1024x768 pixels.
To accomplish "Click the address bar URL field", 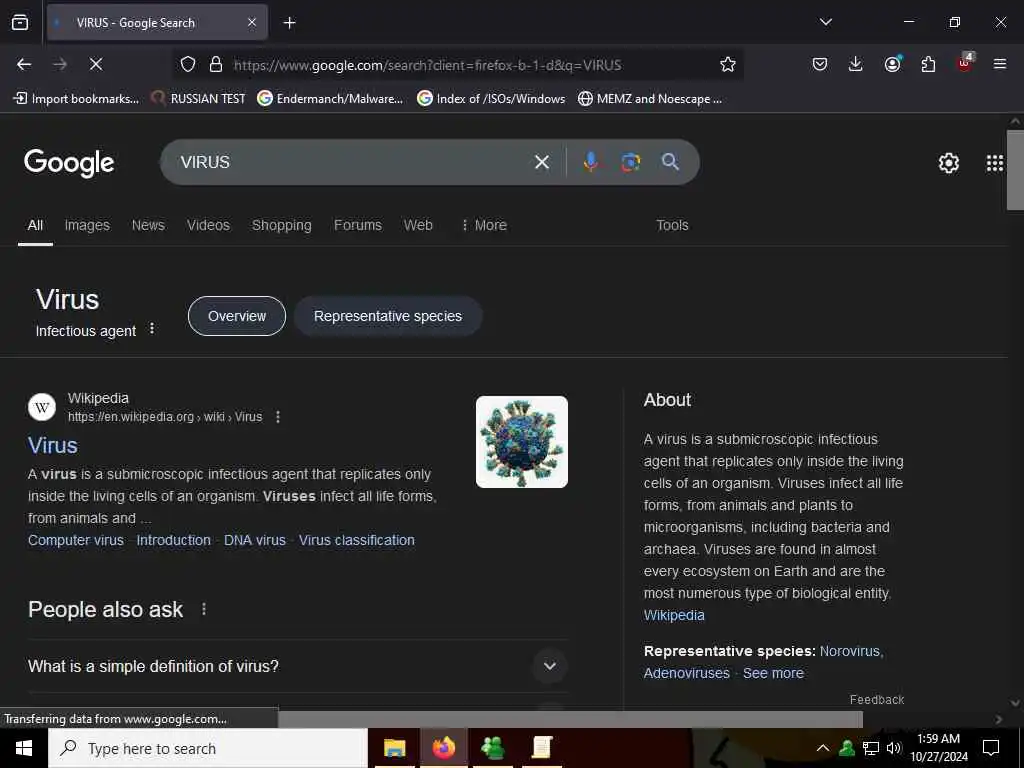I will click(x=457, y=65).
